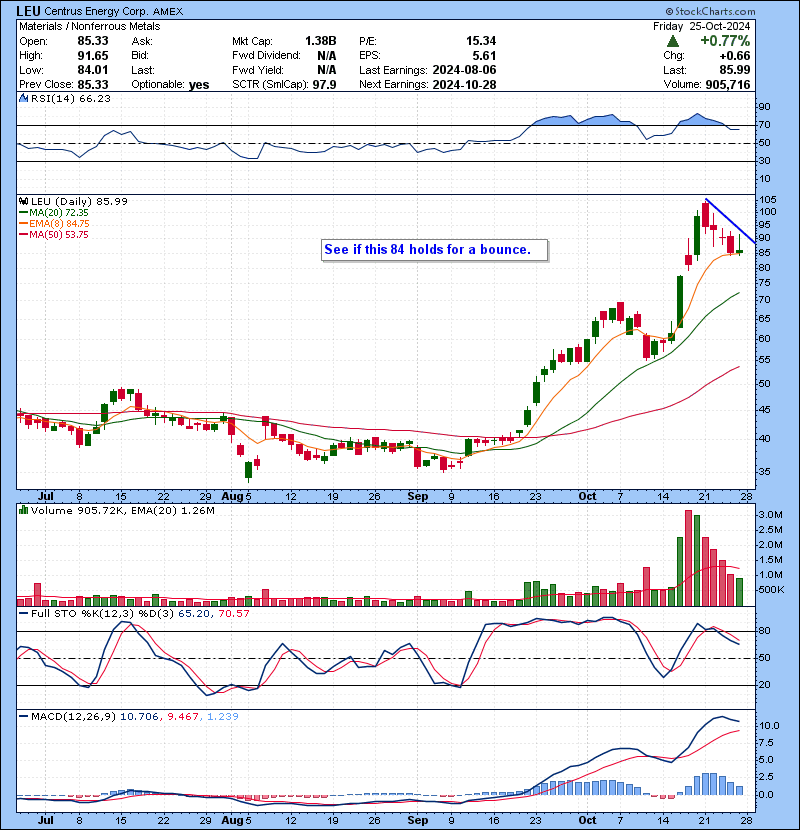Click the tallest red volume bar

coord(688,558)
